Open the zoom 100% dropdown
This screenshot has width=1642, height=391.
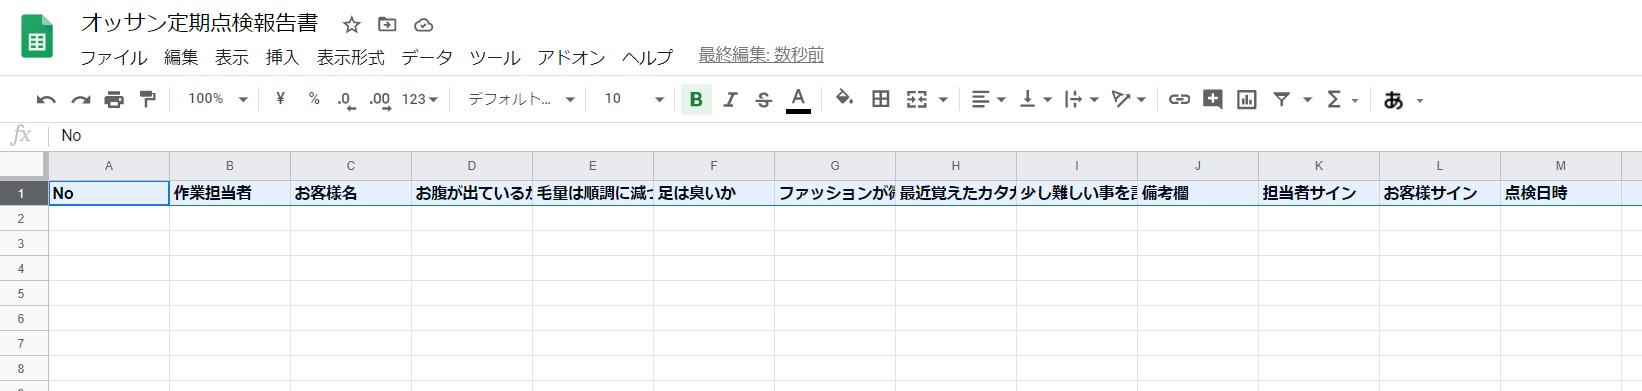click(x=217, y=99)
